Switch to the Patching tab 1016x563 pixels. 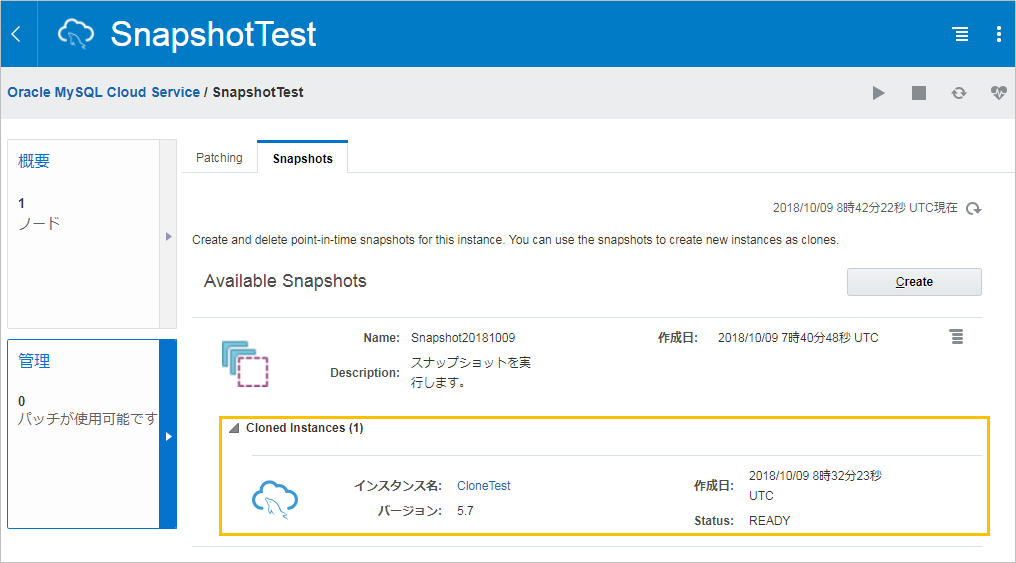[219, 158]
